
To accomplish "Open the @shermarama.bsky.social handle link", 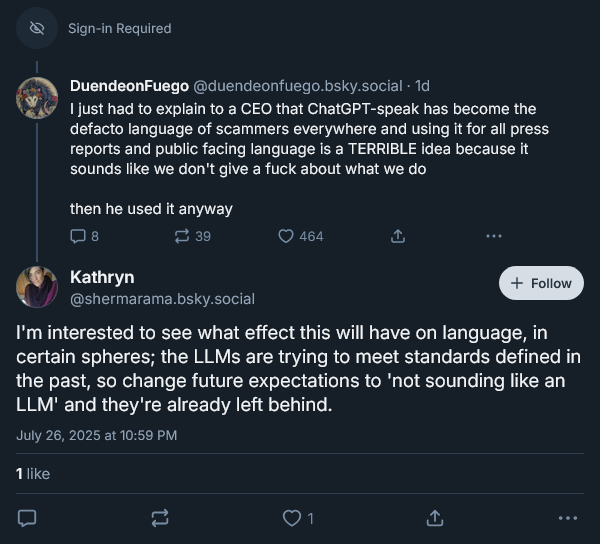I will pyautogui.click(x=162, y=298).
